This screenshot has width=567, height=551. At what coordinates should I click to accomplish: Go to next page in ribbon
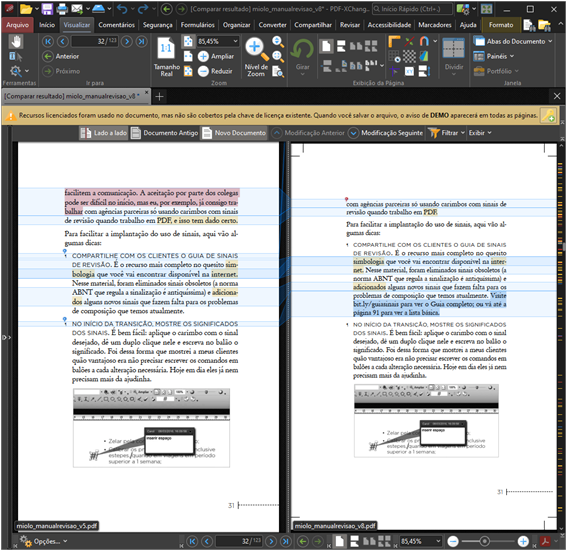click(x=127, y=42)
